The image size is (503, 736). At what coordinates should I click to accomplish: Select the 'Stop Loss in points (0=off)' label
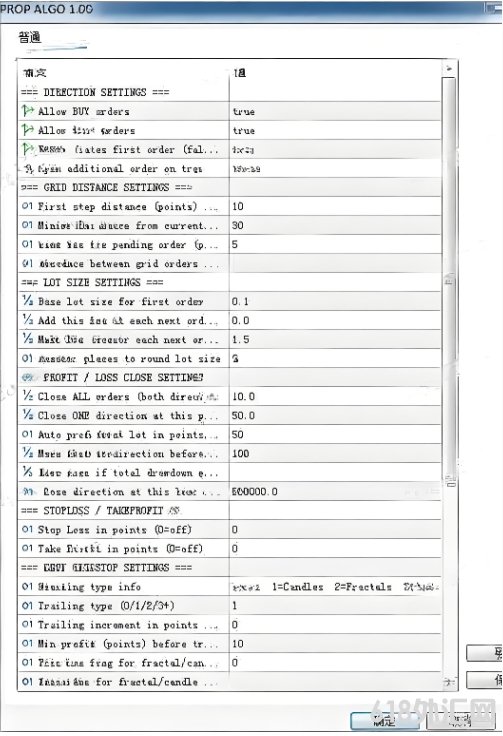114,529
